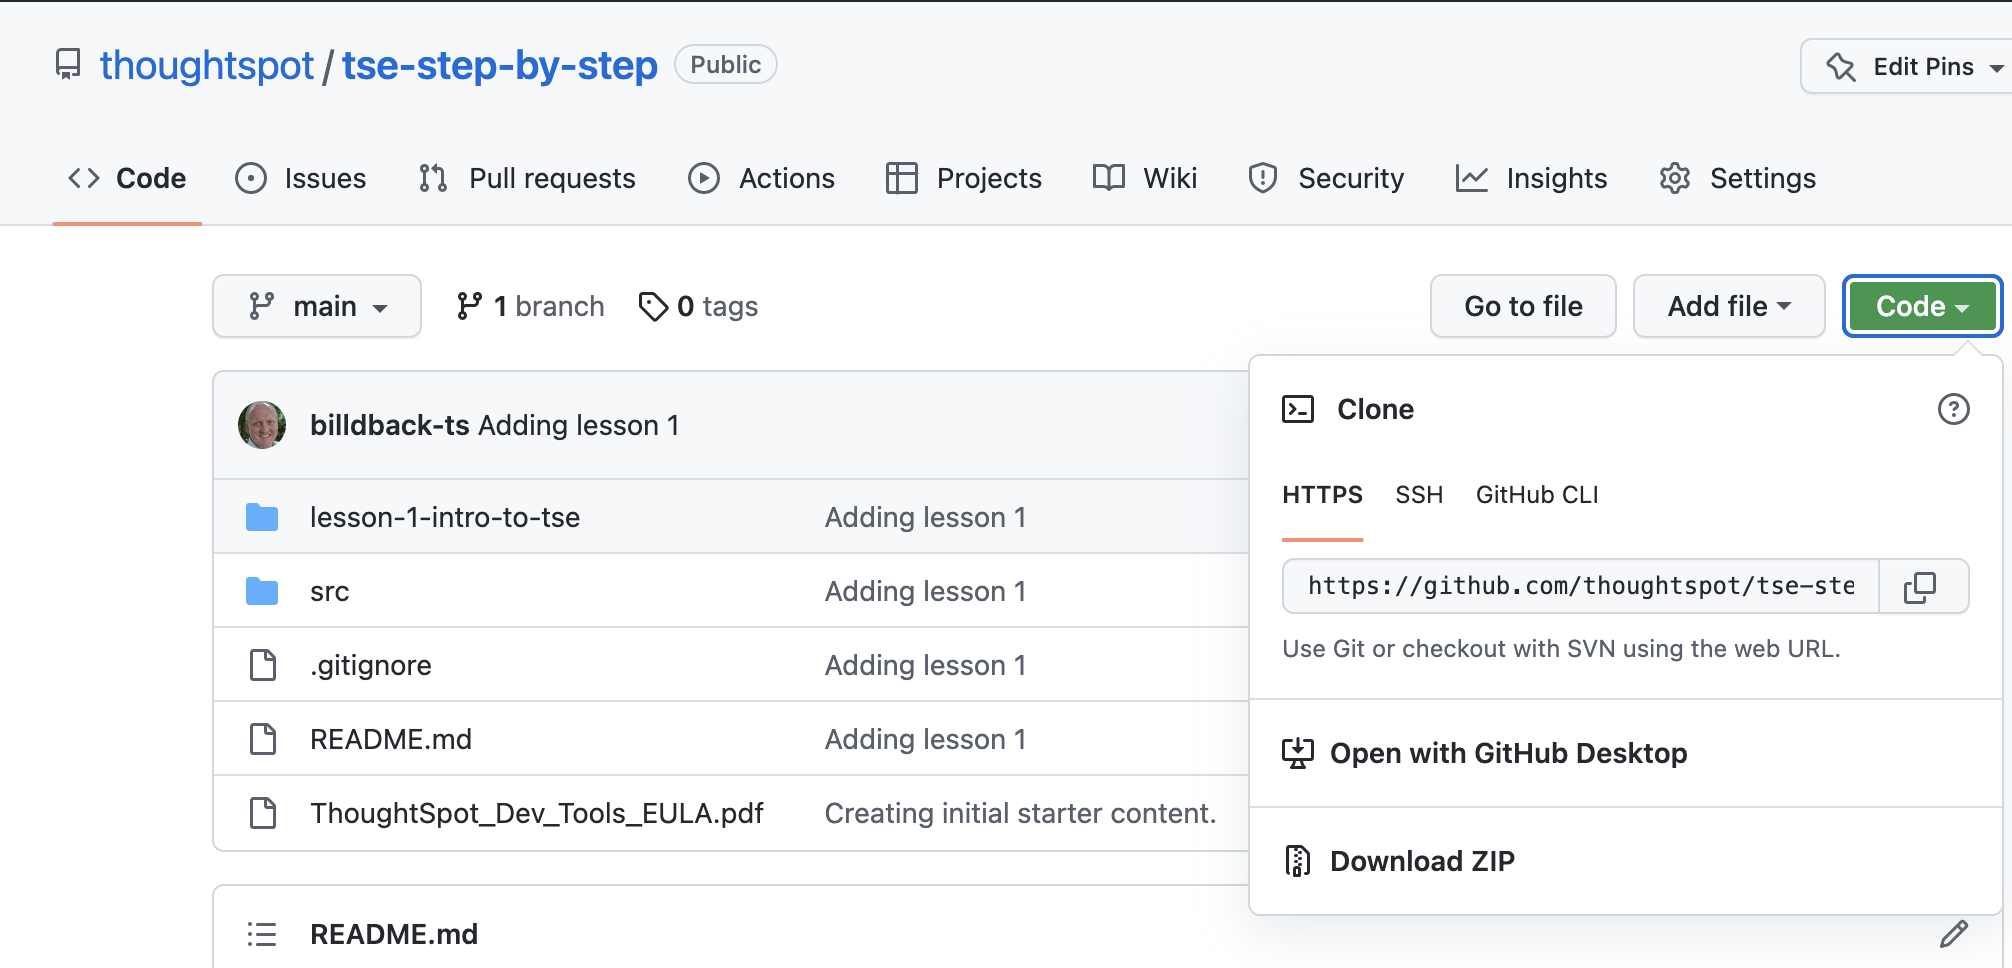Copy the clone URL to clipboard

click(x=1922, y=587)
